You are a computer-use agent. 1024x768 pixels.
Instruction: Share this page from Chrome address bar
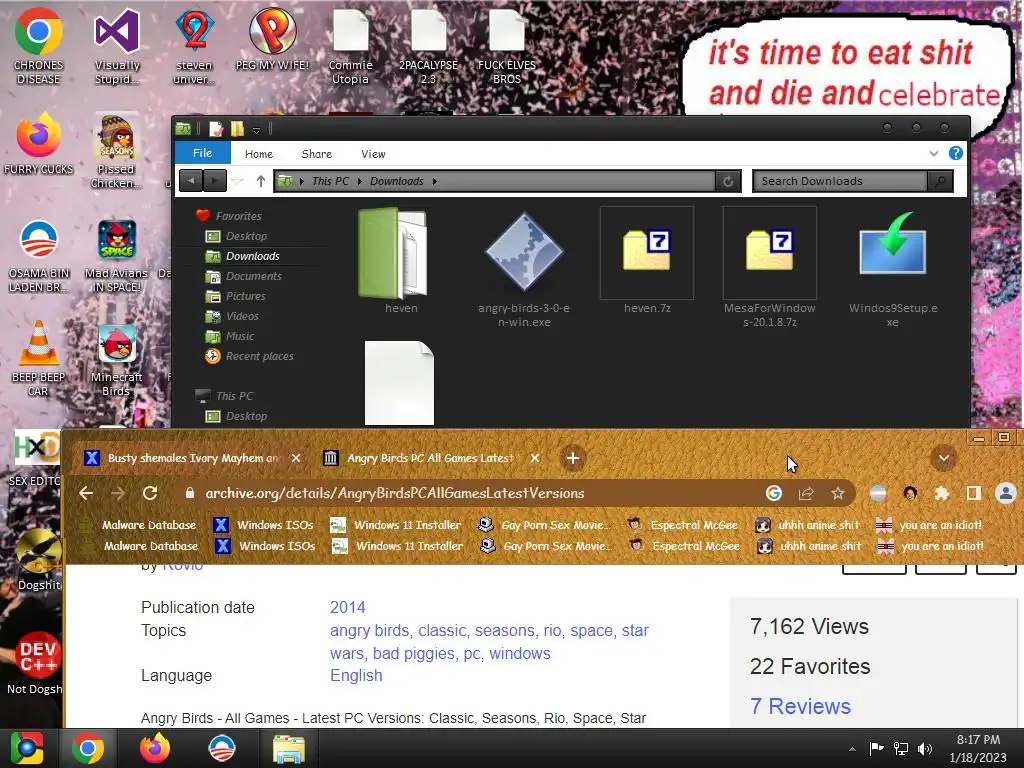806,493
